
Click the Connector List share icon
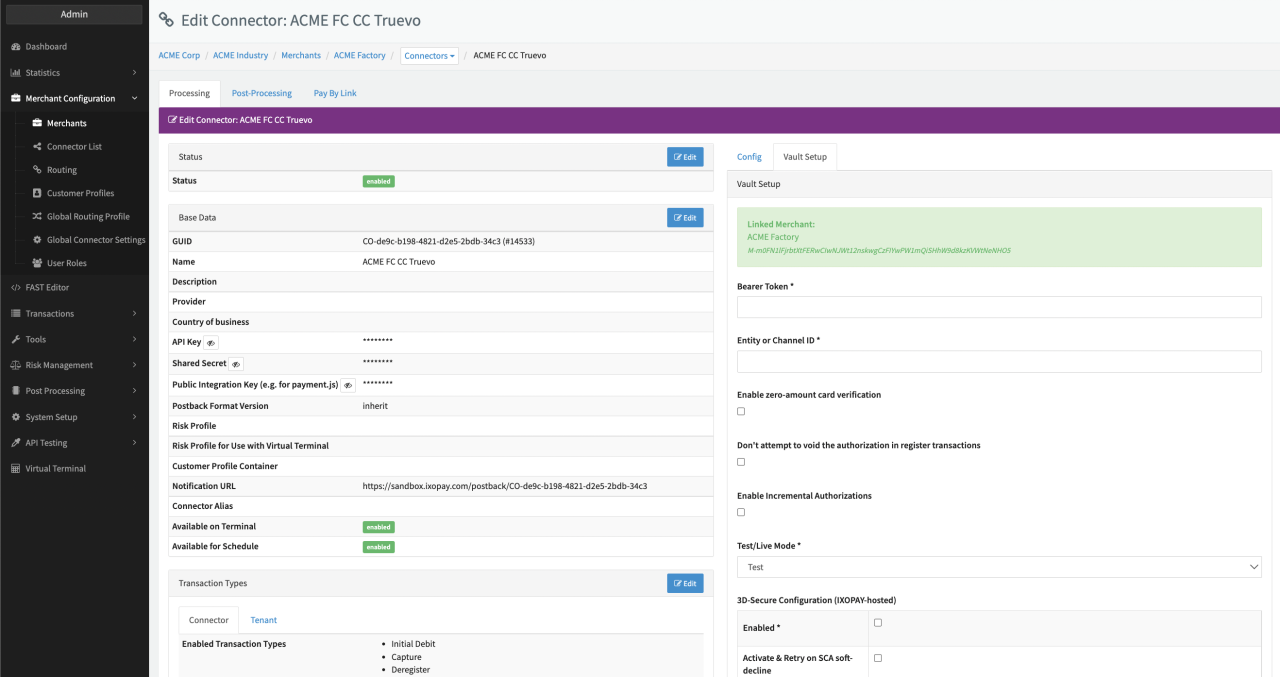point(37,147)
